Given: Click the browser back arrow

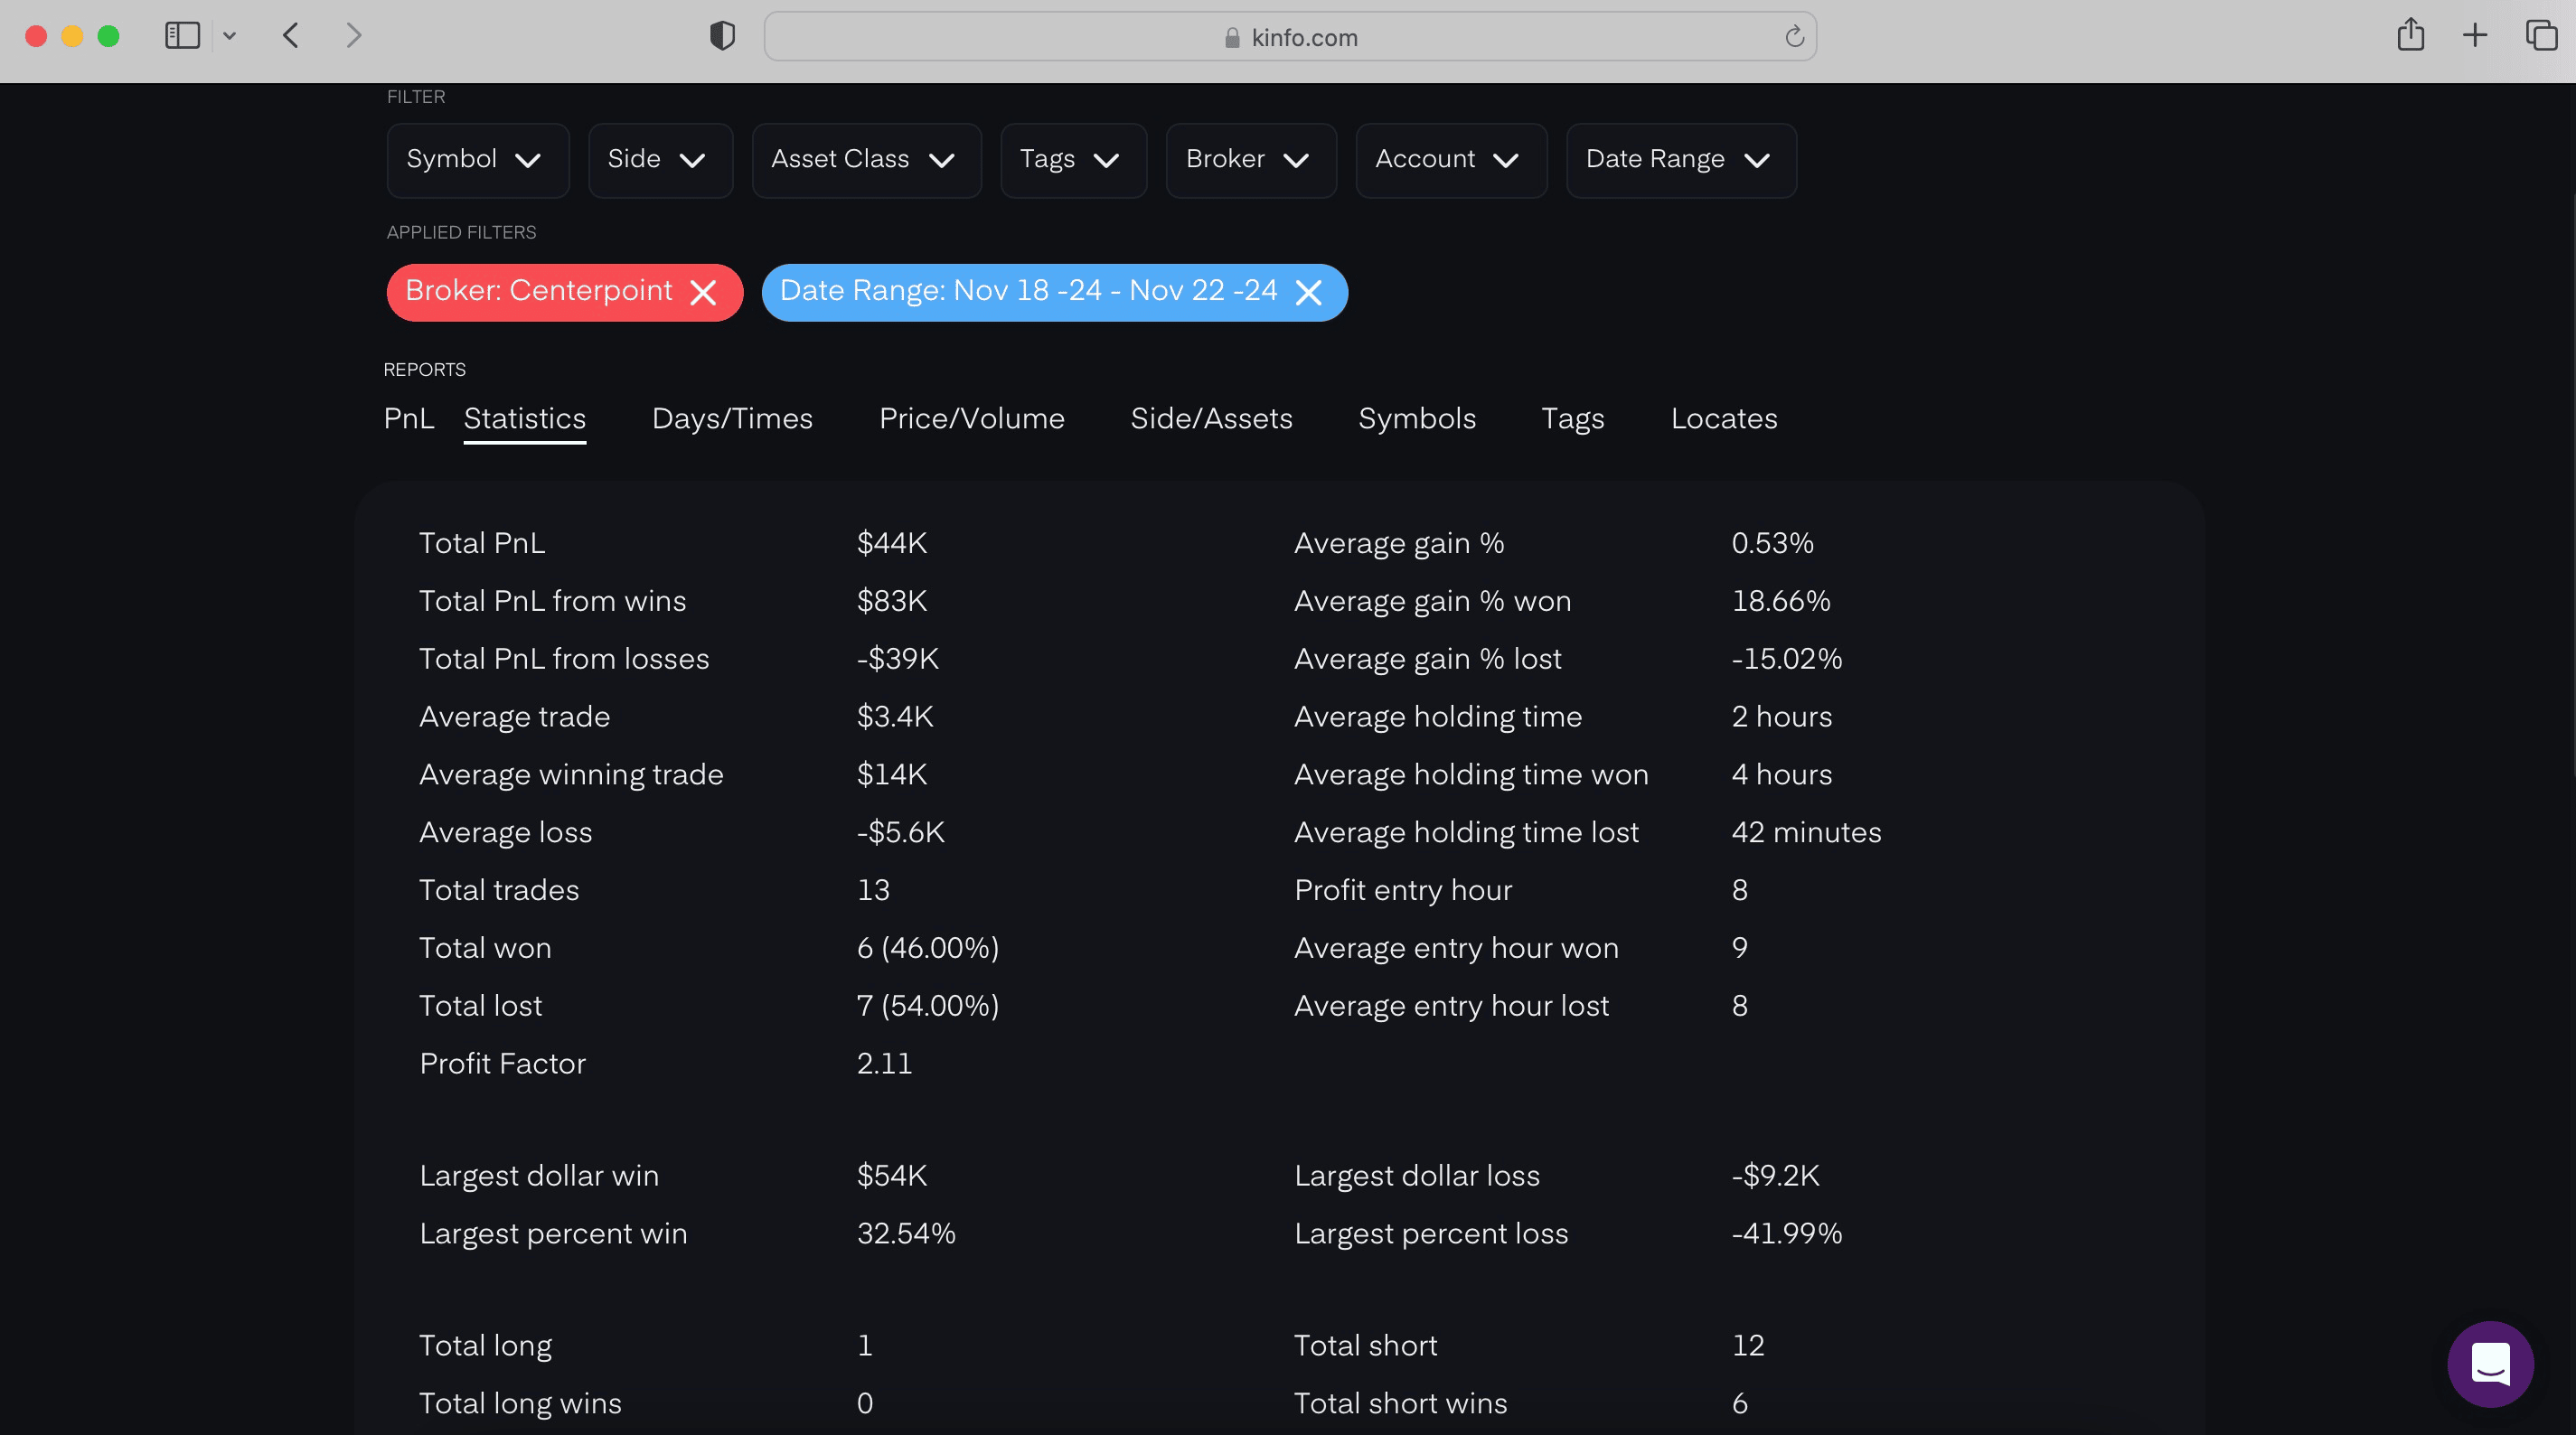Looking at the screenshot, I should pyautogui.click(x=291, y=36).
